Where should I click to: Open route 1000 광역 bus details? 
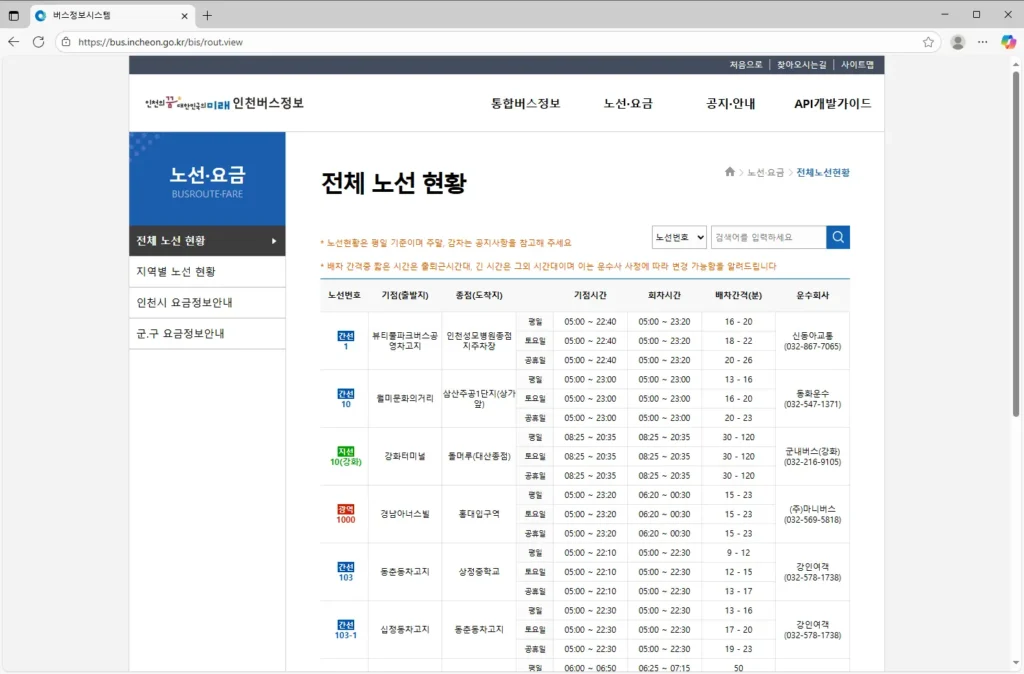[x=344, y=514]
